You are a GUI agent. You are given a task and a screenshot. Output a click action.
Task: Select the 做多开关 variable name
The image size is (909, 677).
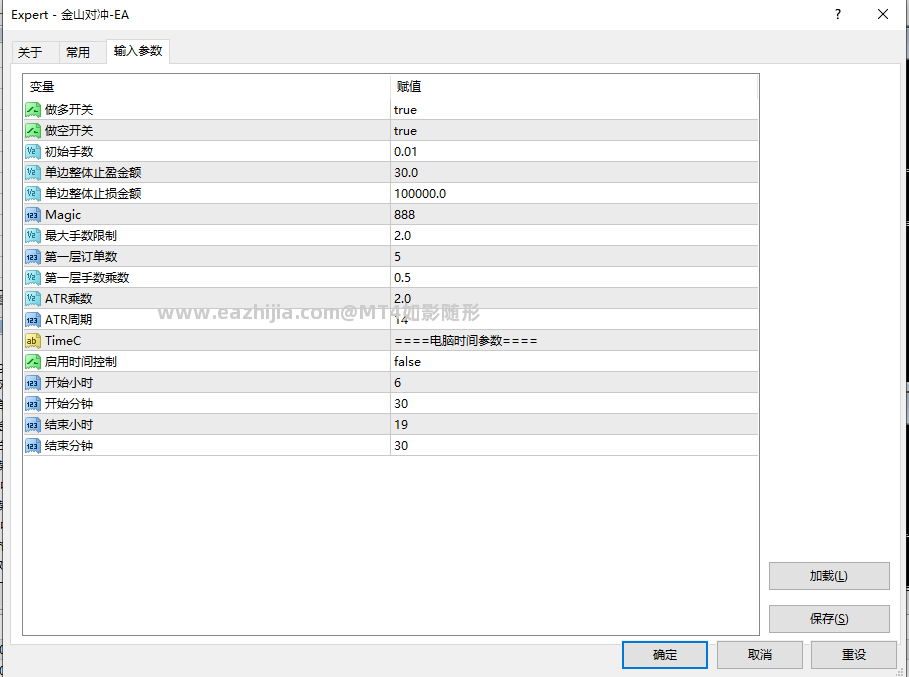69,110
